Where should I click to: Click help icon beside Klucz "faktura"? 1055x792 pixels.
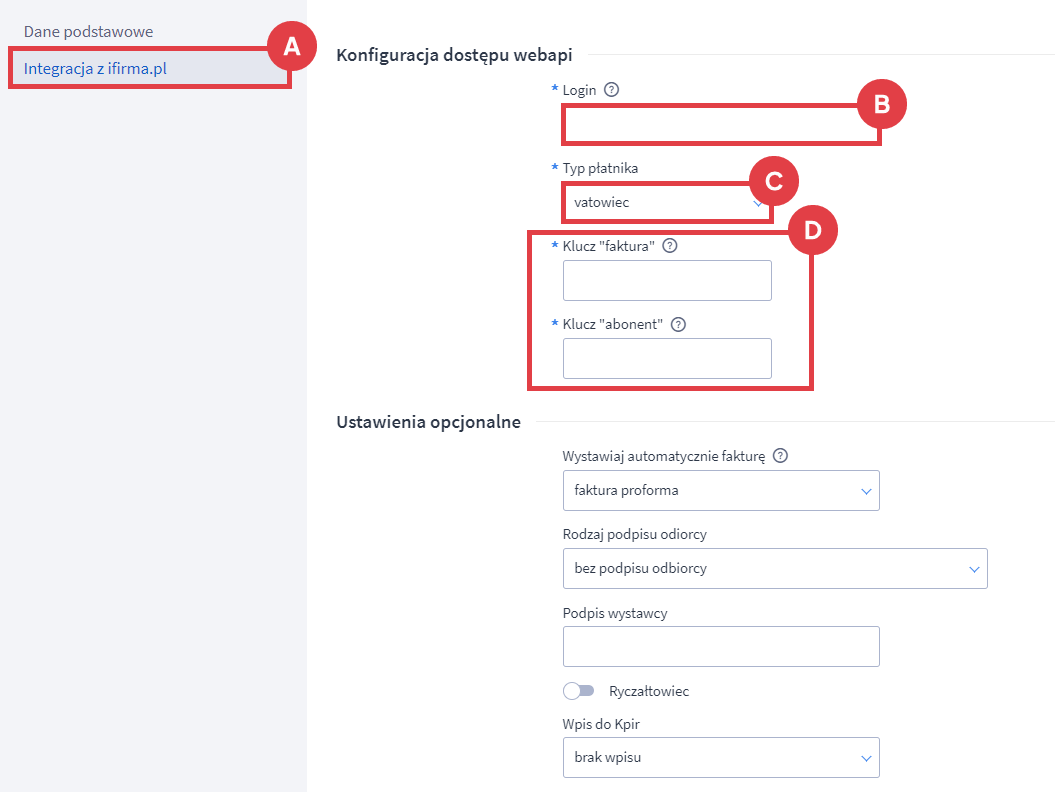pyautogui.click(x=670, y=246)
